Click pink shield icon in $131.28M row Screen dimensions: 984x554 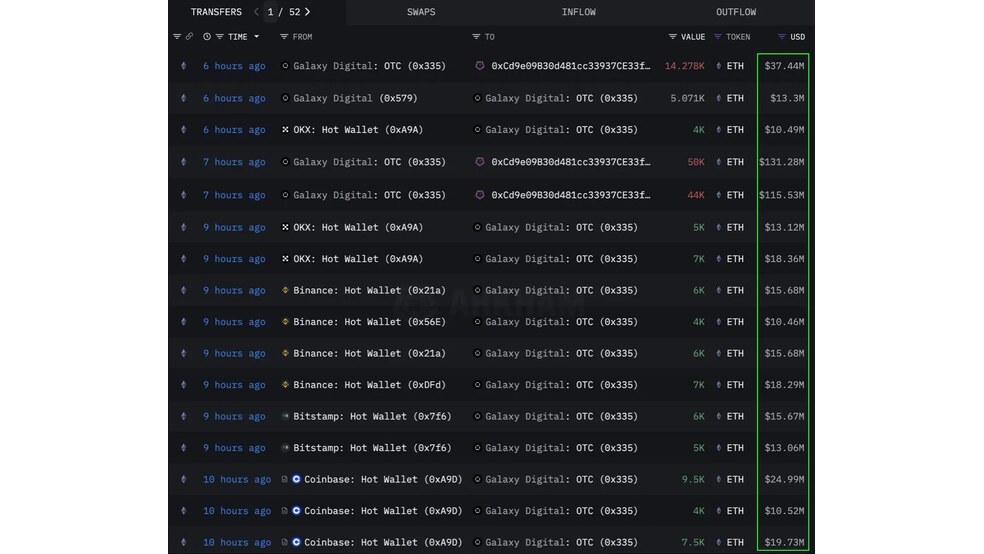[x=479, y=162]
